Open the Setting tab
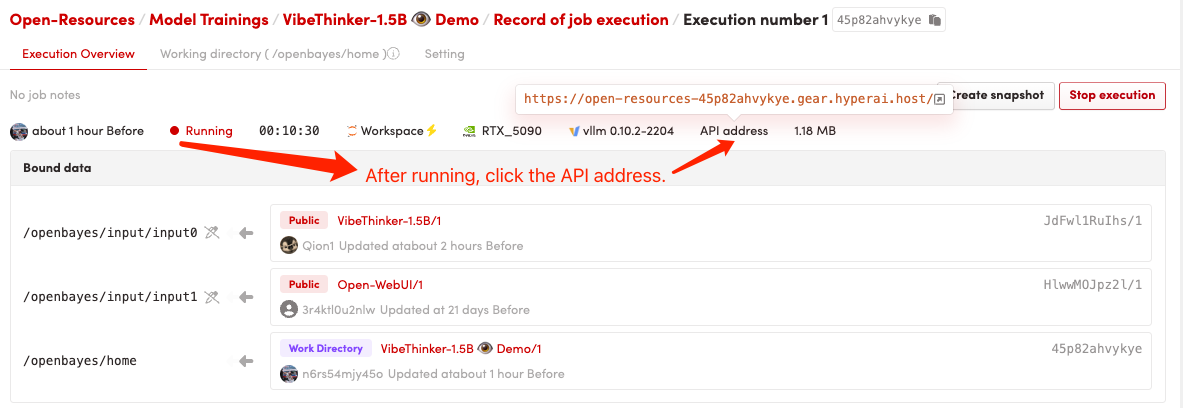This screenshot has height=408, width=1183. tap(444, 54)
